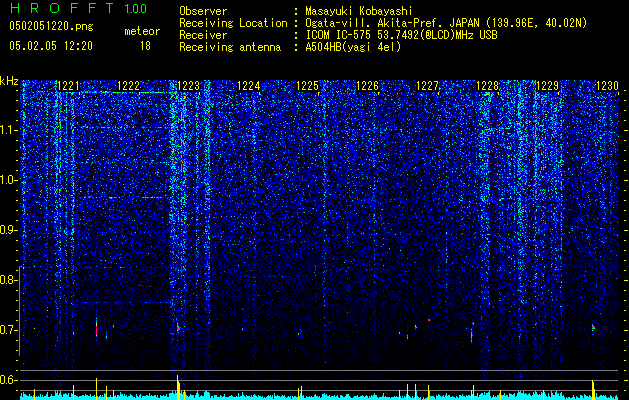Click the kHz axis unit label
Viewport: 629px width, 400px height.
pos(9,81)
